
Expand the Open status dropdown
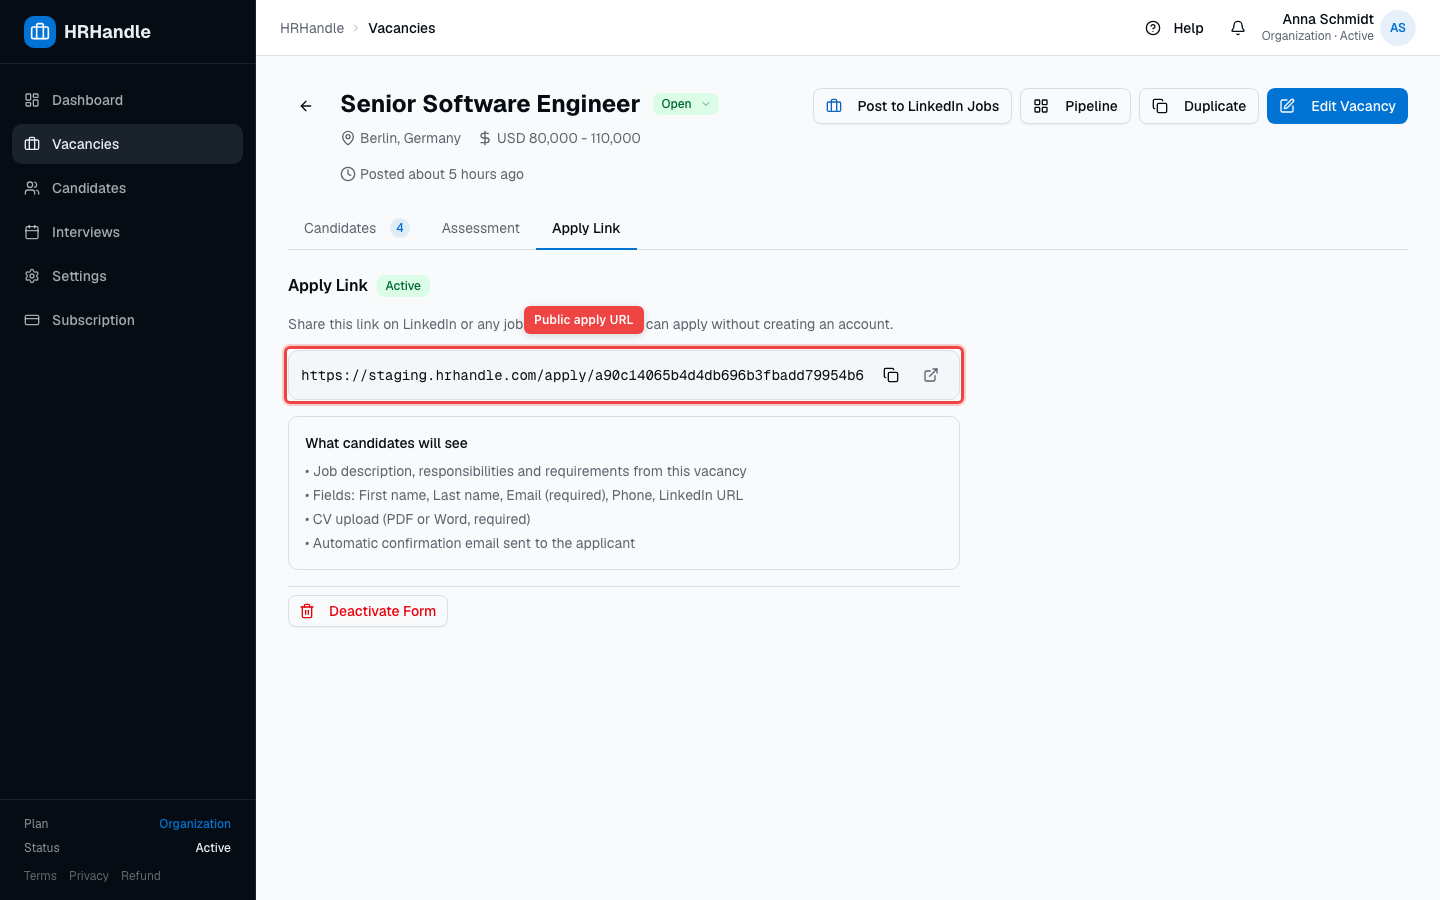[x=686, y=104]
